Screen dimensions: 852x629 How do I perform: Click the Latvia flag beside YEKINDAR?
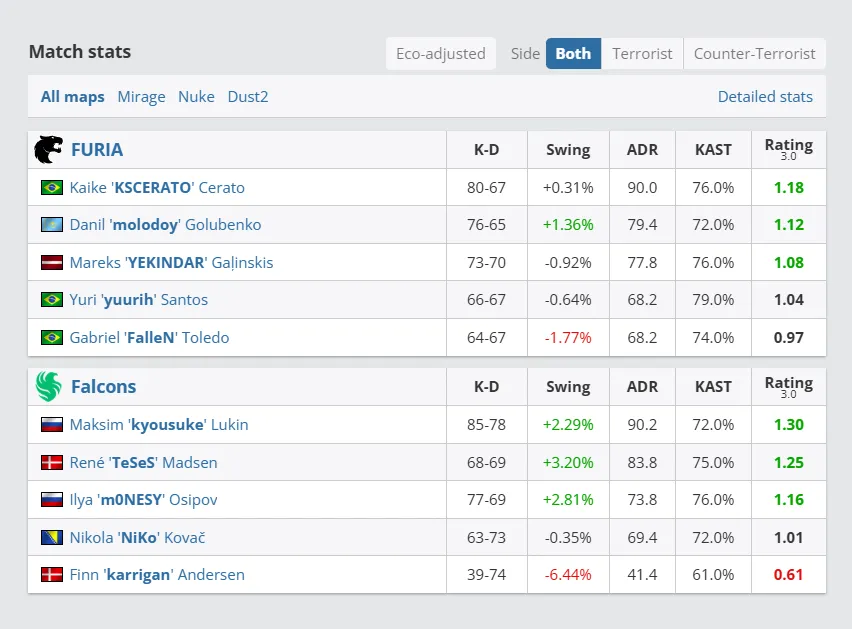coord(52,263)
